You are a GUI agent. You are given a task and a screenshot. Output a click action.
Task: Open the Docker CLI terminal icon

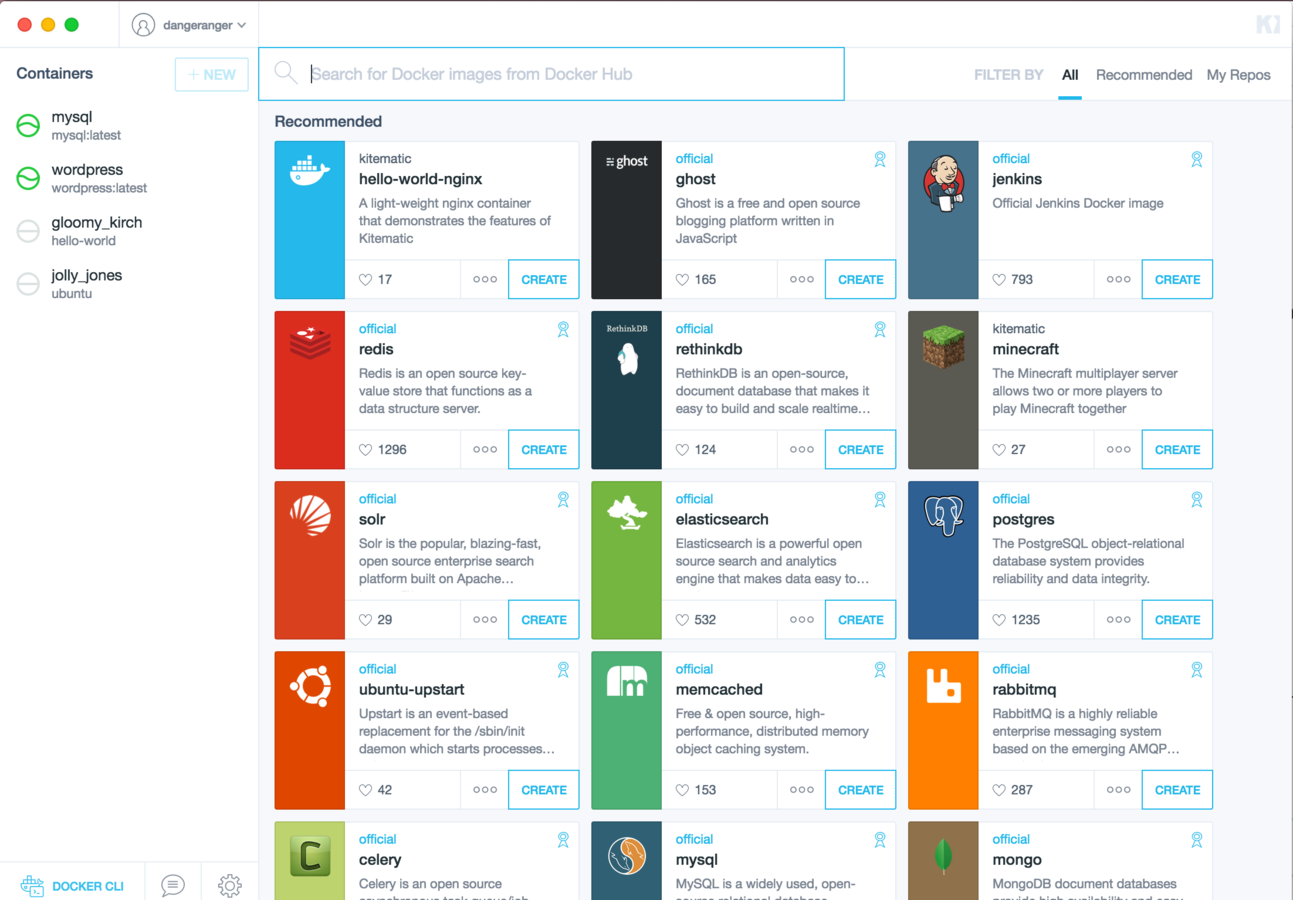coord(32,885)
